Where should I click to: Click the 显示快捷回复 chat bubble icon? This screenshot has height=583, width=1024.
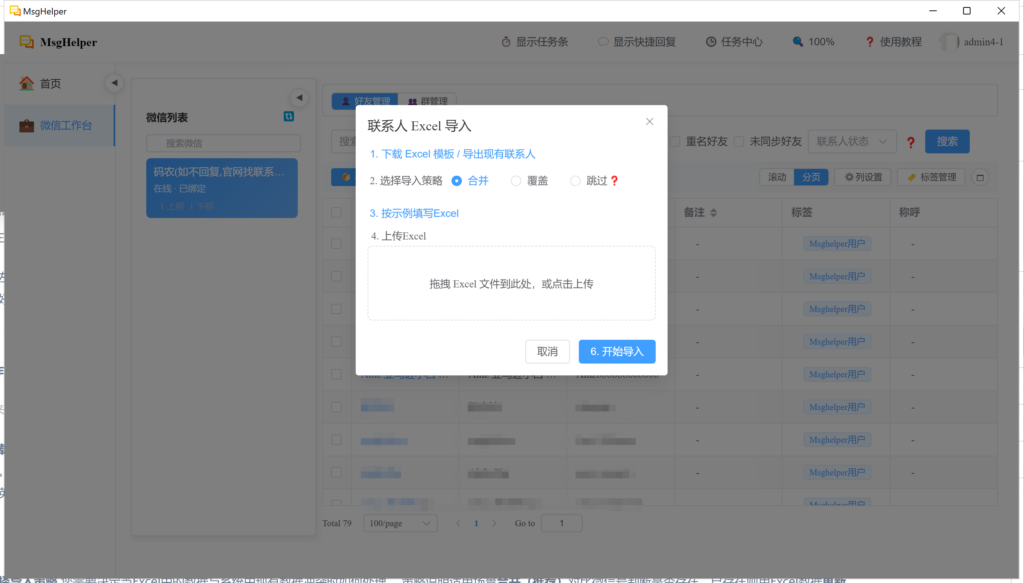click(603, 42)
